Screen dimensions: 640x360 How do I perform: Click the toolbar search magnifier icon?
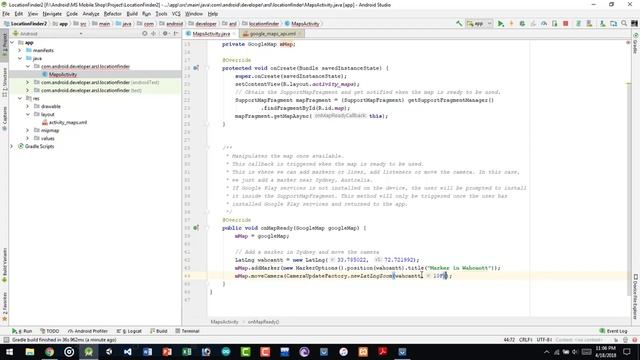click(x=624, y=24)
